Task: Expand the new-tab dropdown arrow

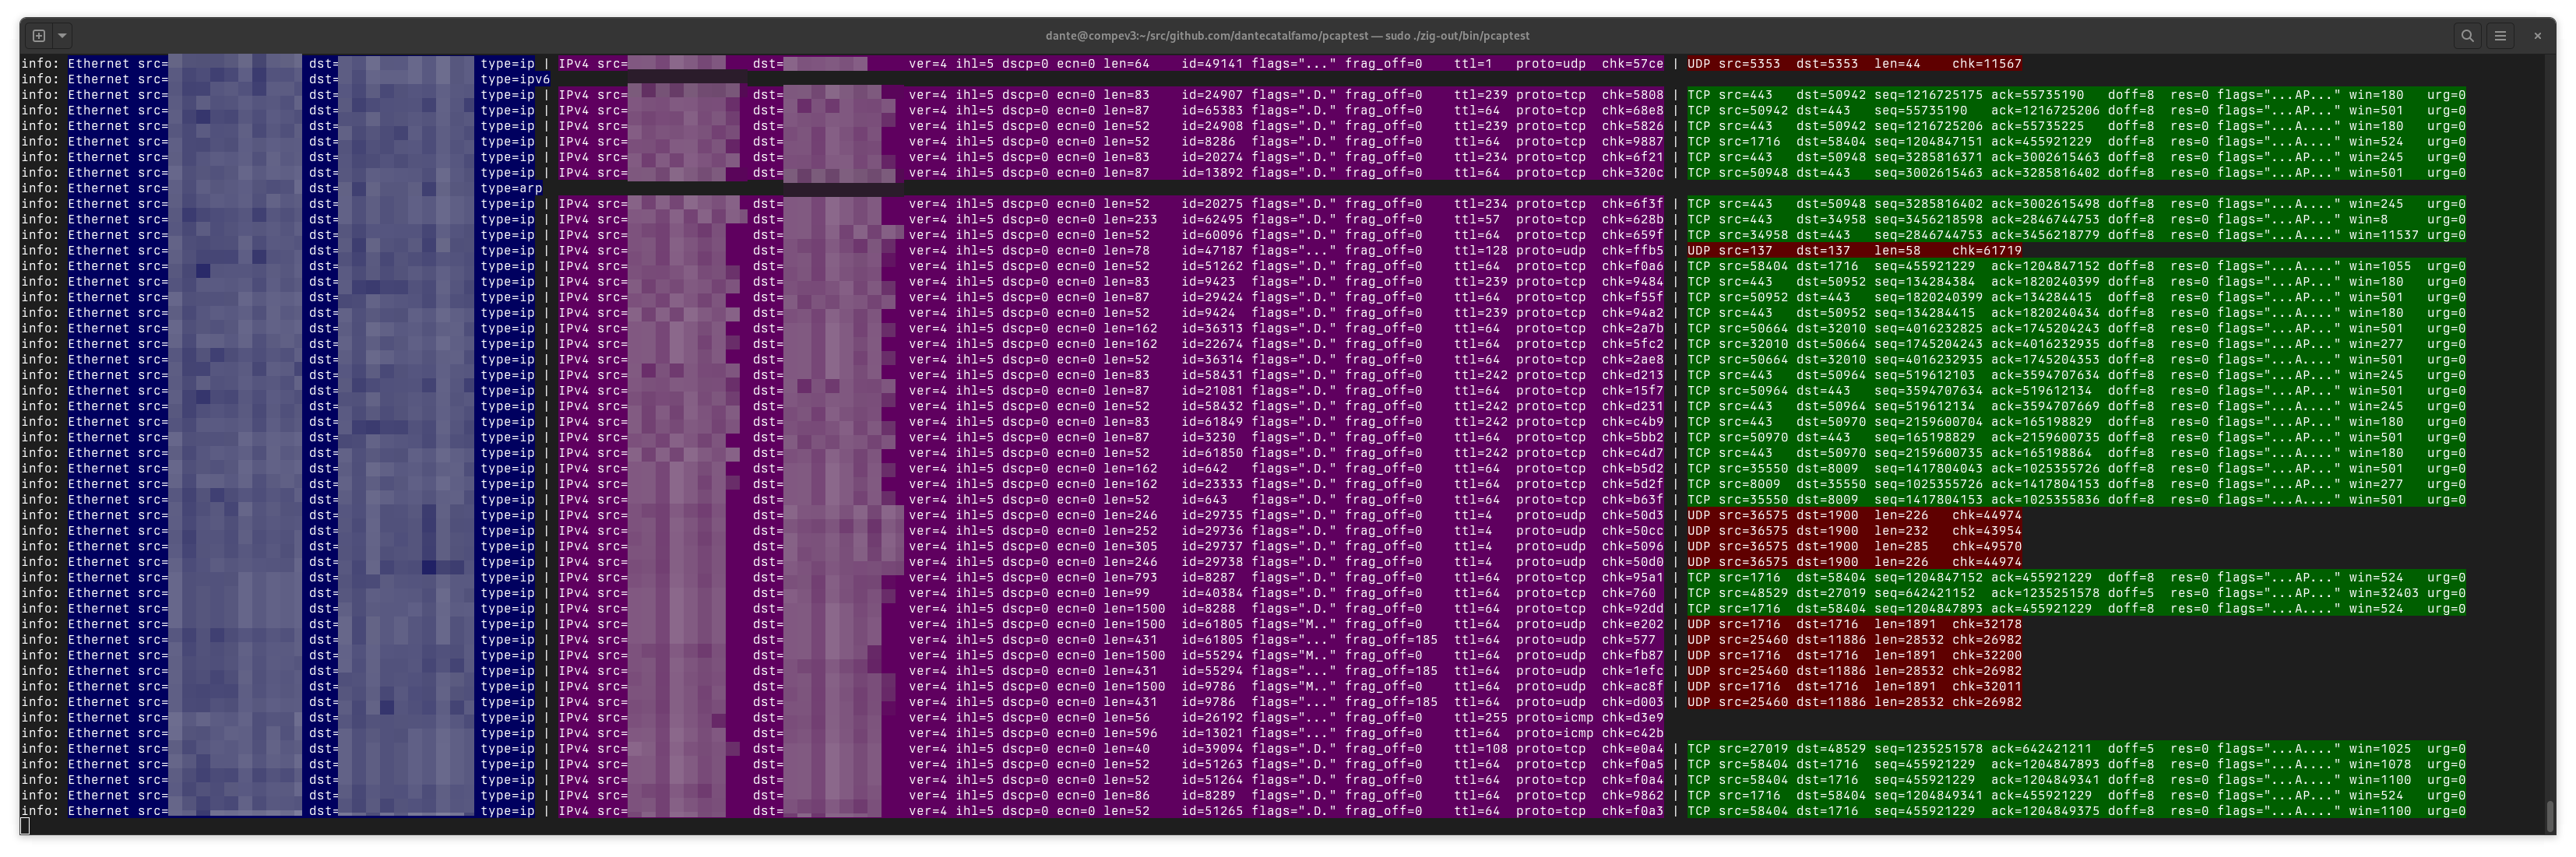Action: (x=62, y=36)
